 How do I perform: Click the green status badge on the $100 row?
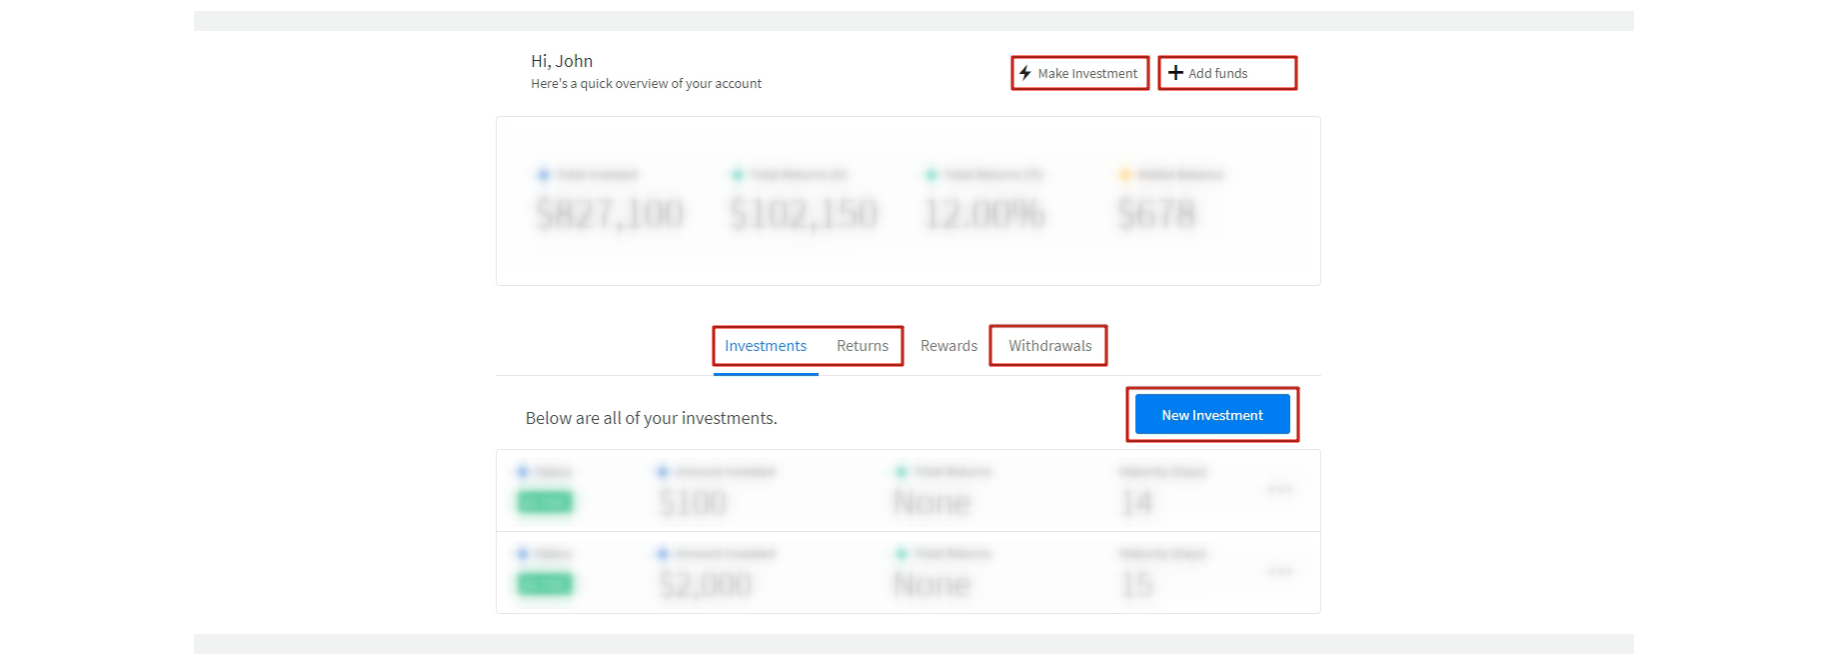tap(545, 502)
